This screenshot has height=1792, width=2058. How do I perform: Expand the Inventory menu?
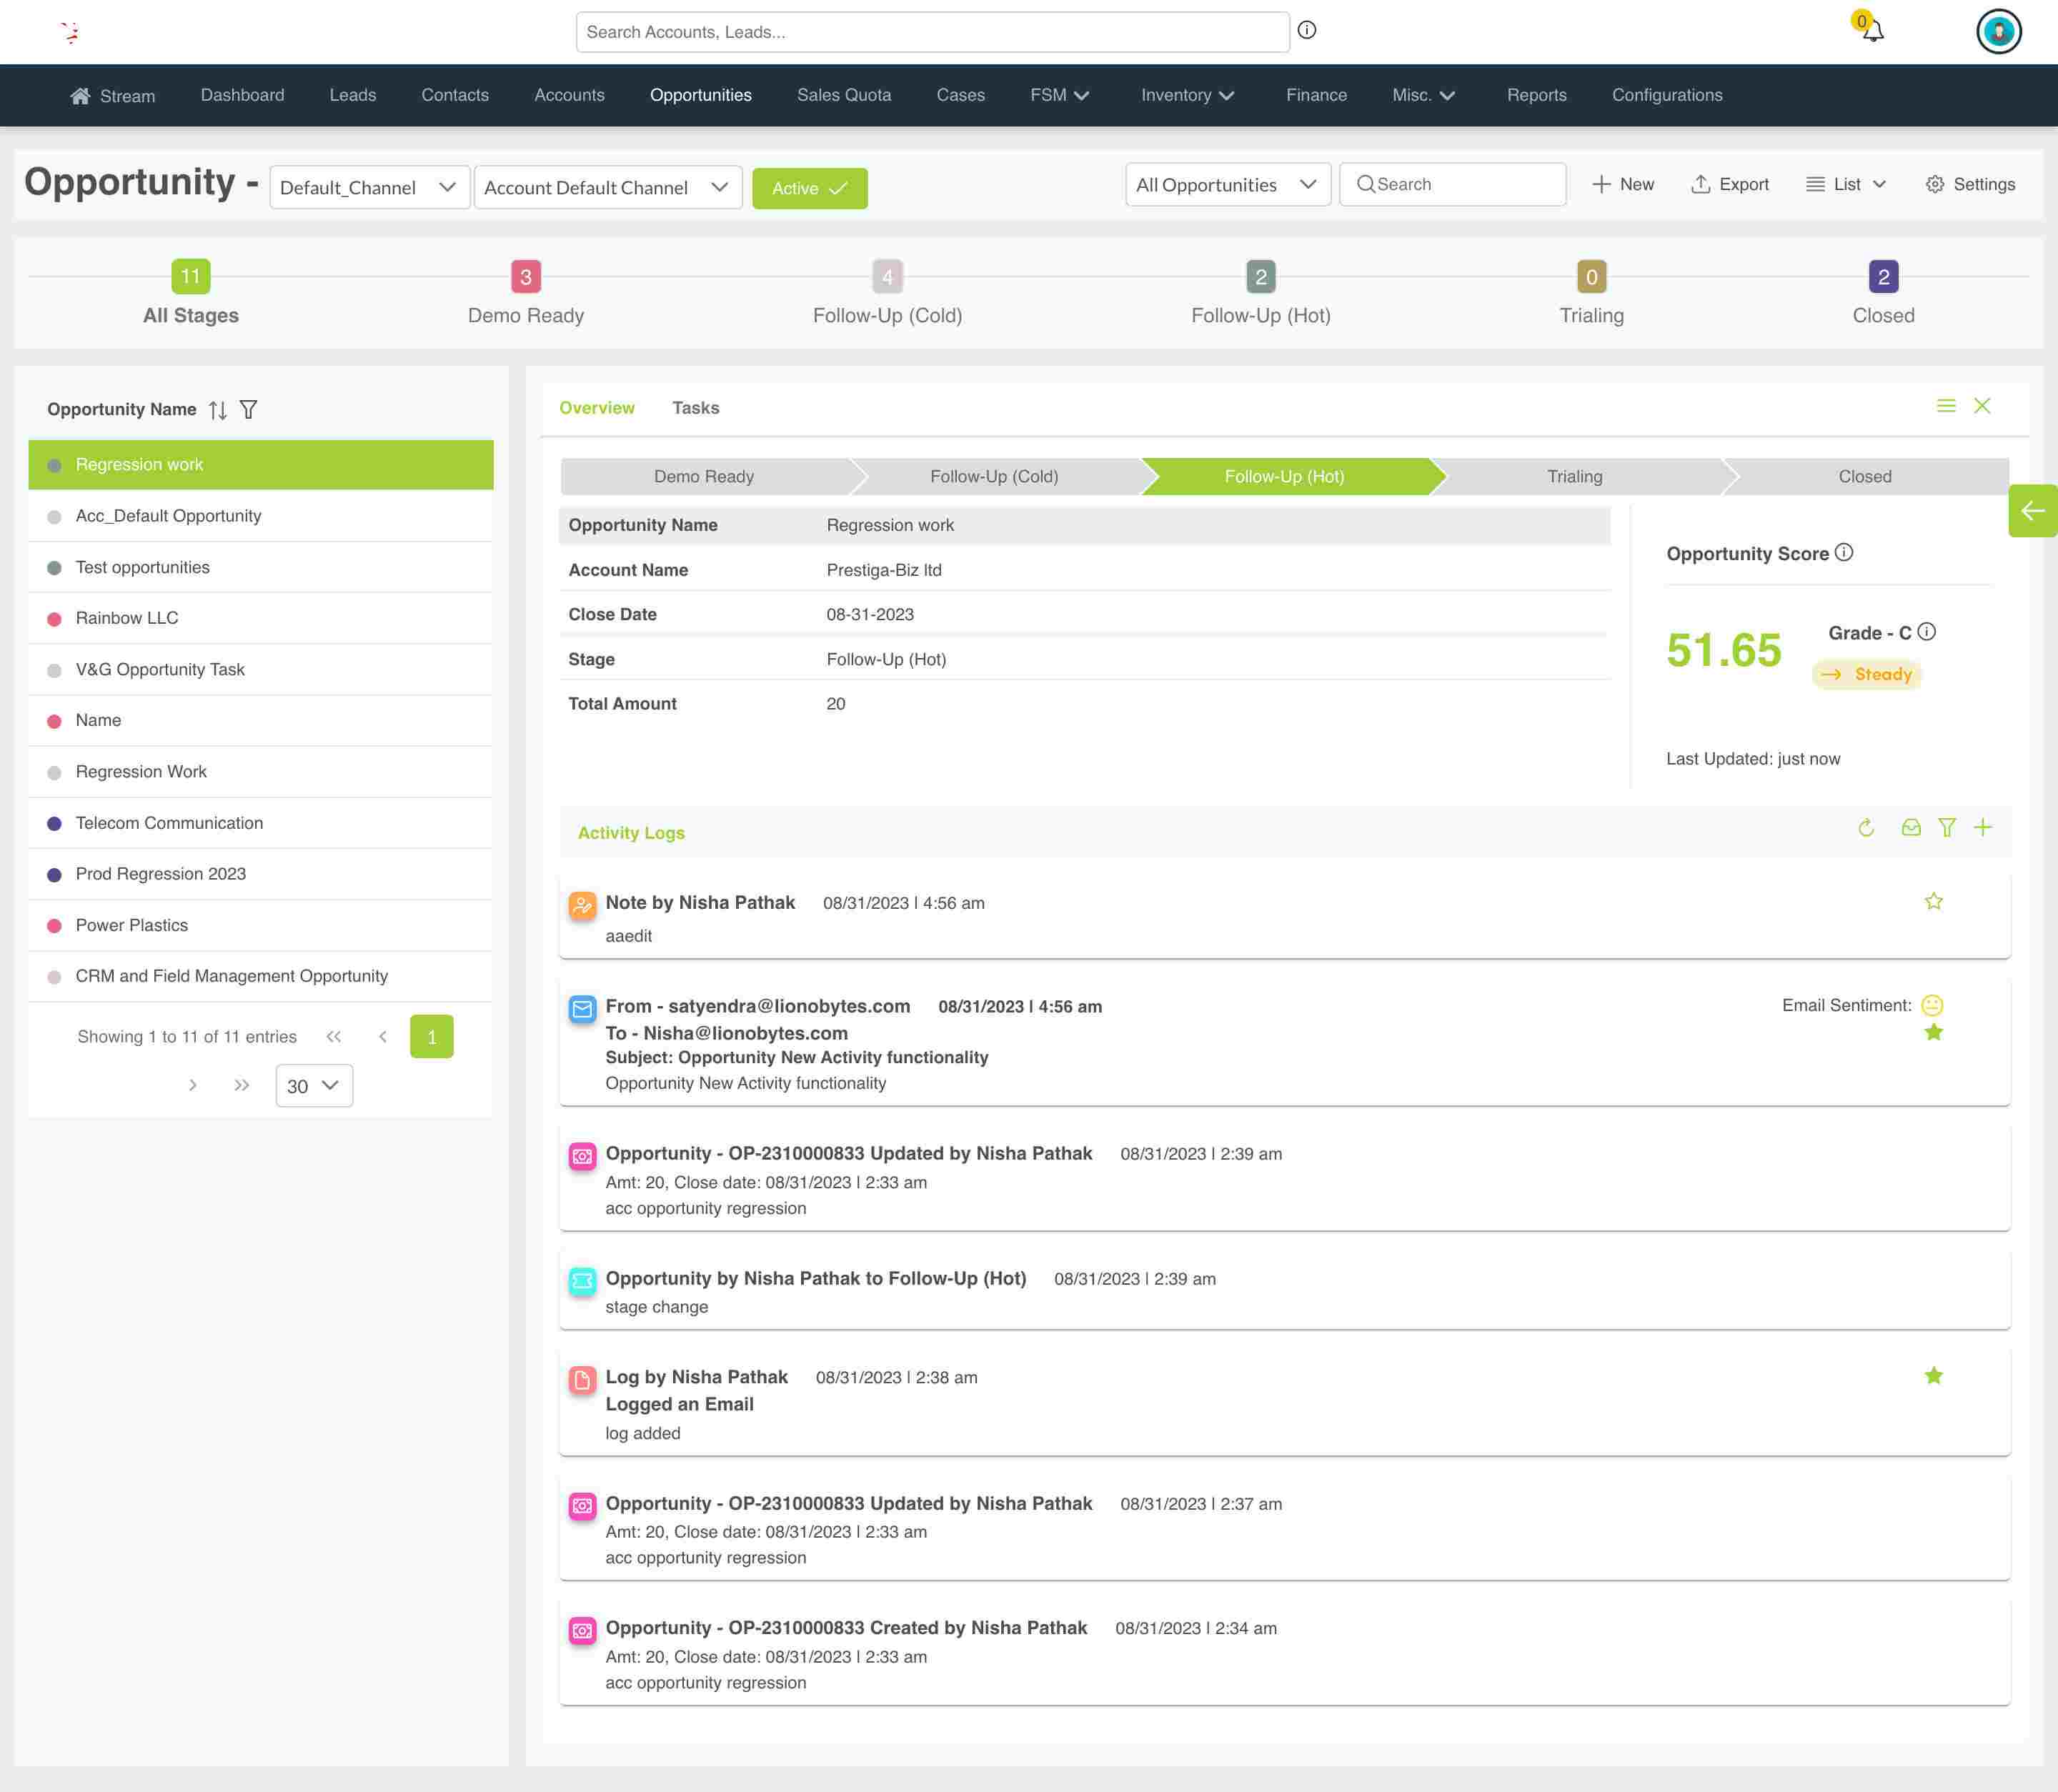click(1187, 95)
